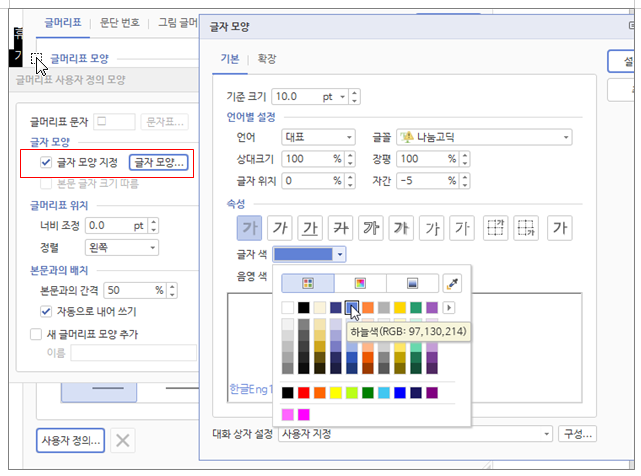Toggle shadow (그림자) text attribute button
Screen dimensions: 641x476
[401, 228]
